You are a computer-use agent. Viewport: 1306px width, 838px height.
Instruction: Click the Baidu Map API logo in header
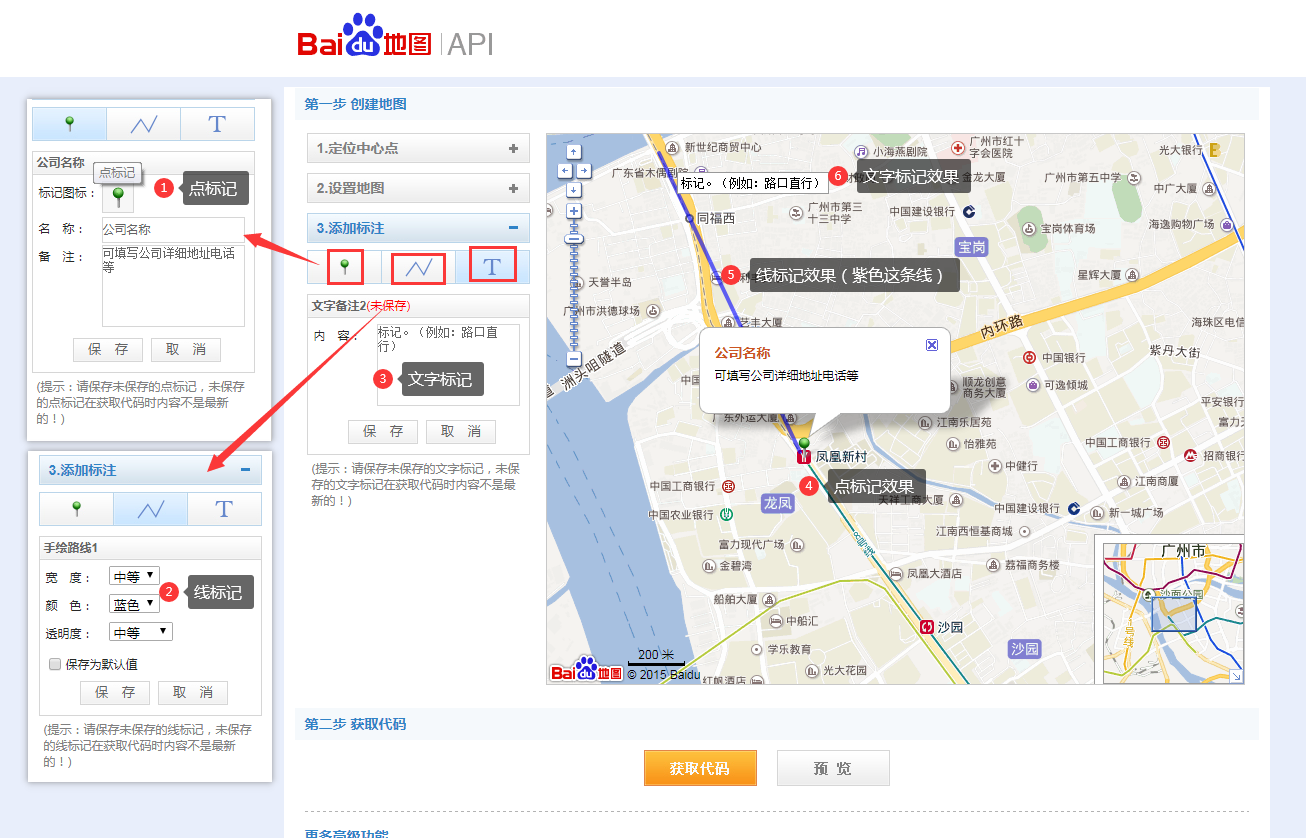[395, 38]
